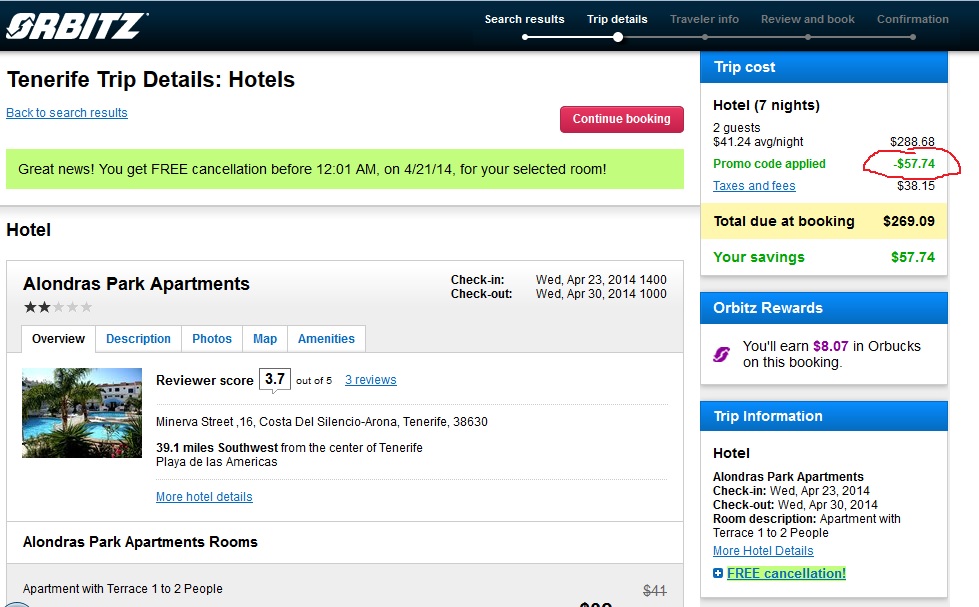Click the Search results progress marker dot
This screenshot has width=979, height=607.
525,37
